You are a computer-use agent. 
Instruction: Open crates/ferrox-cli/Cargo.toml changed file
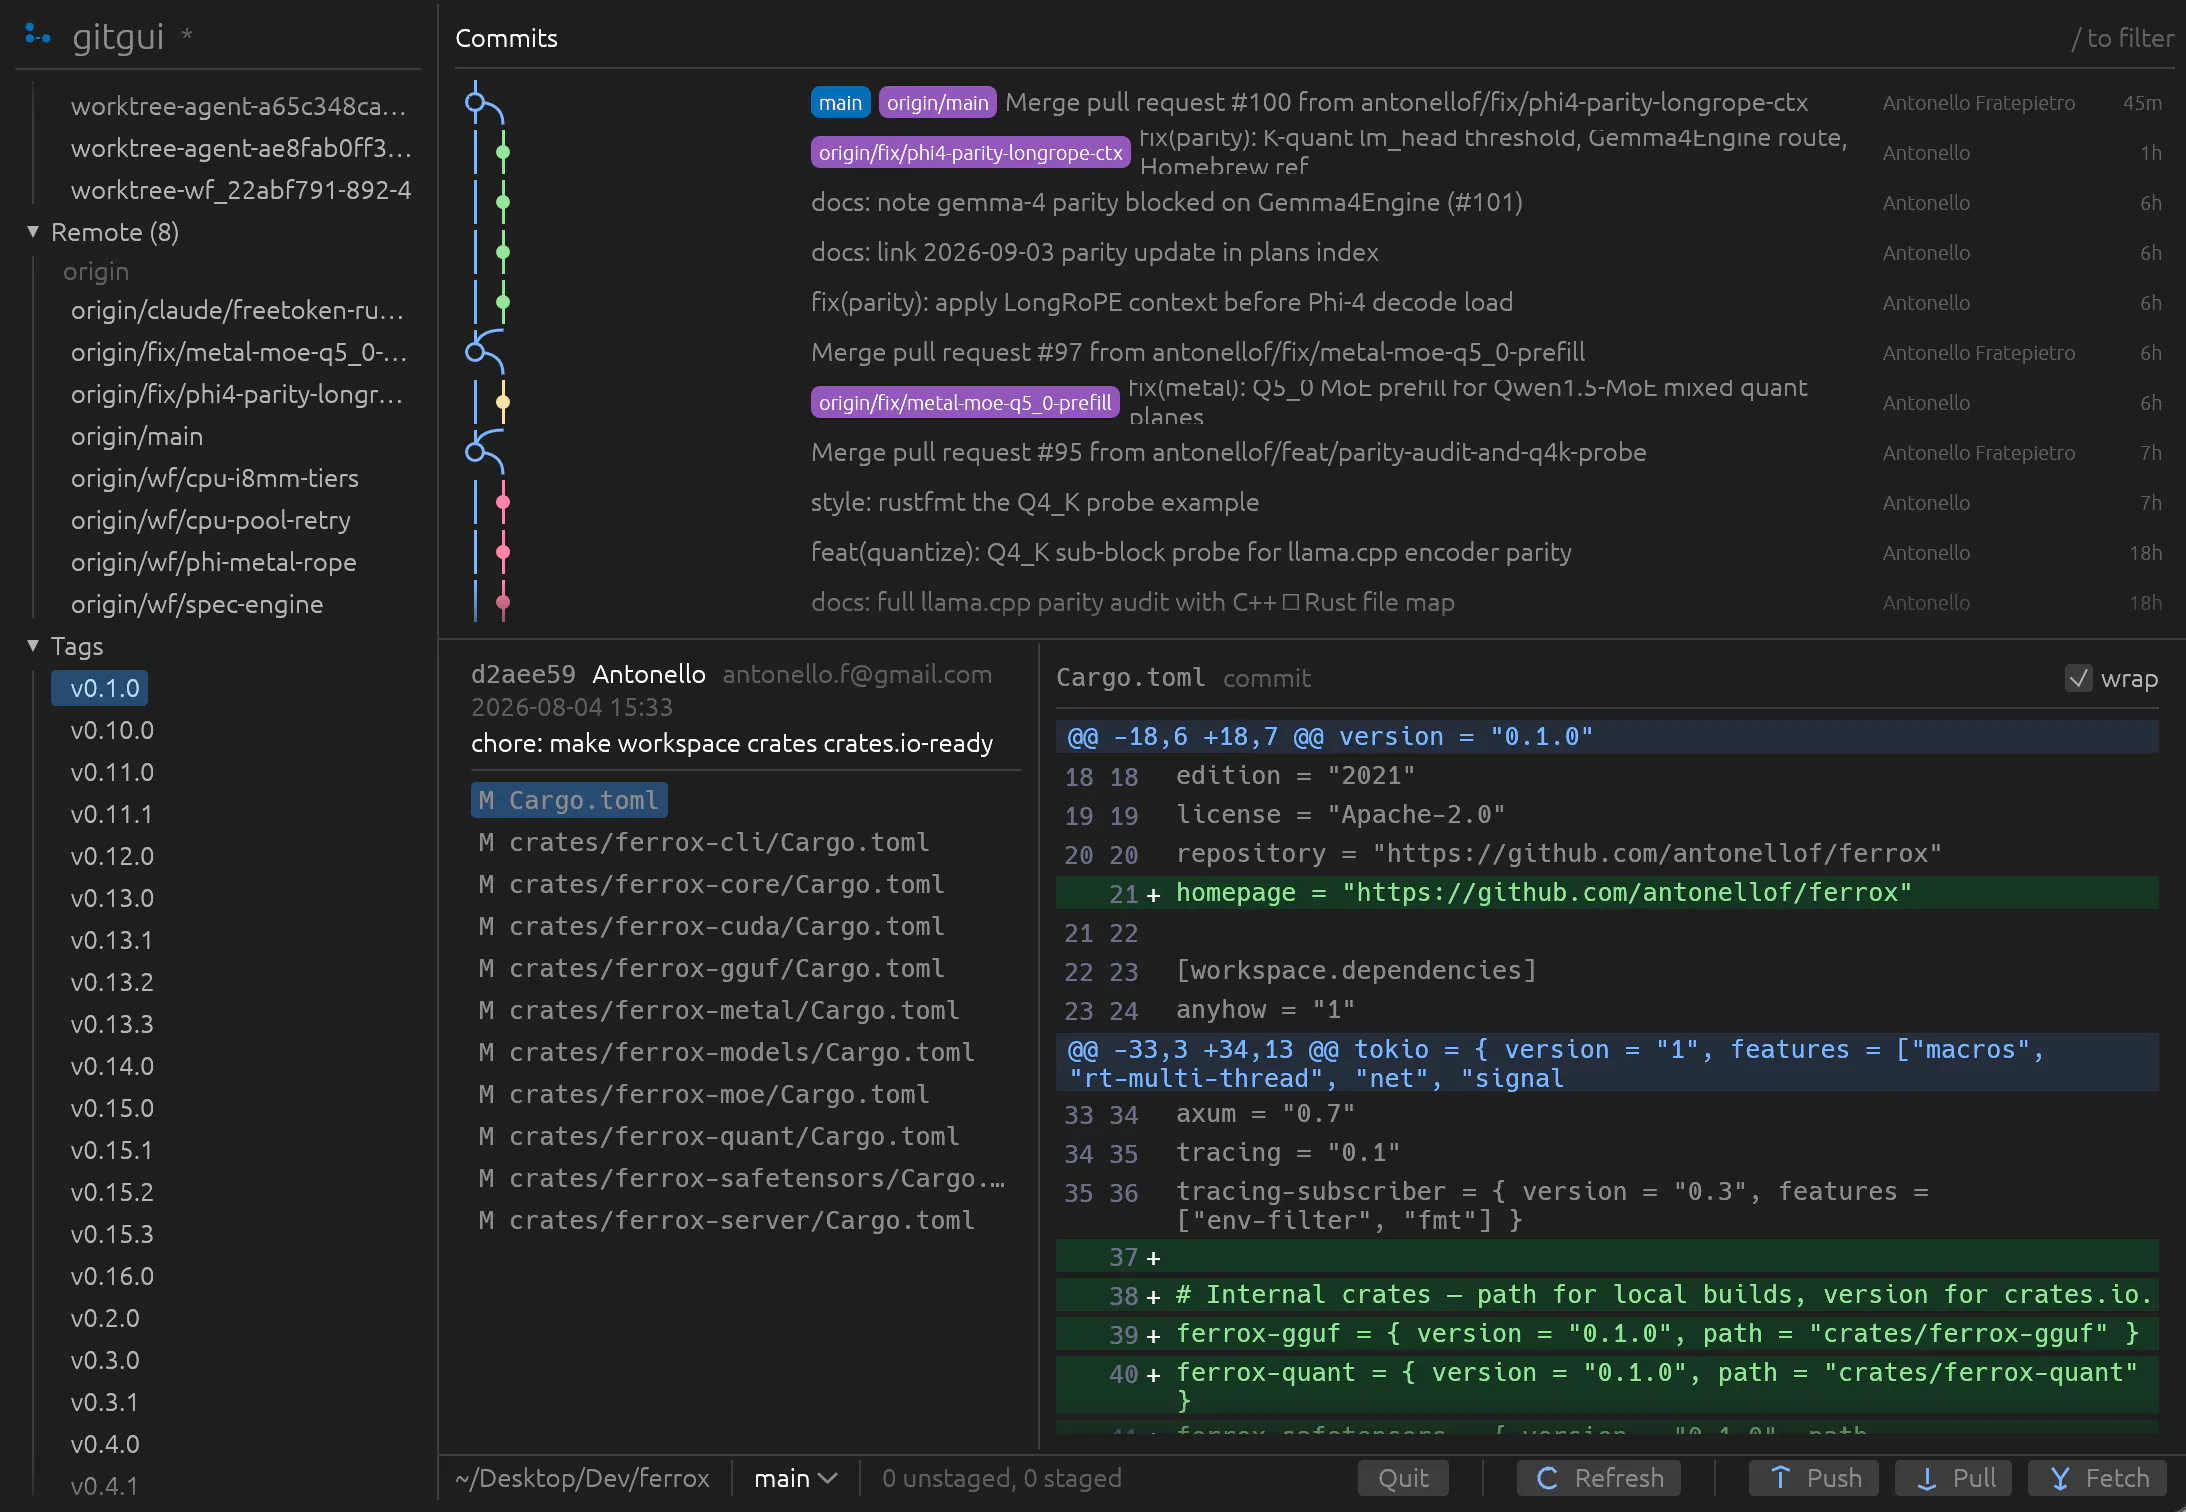705,842
